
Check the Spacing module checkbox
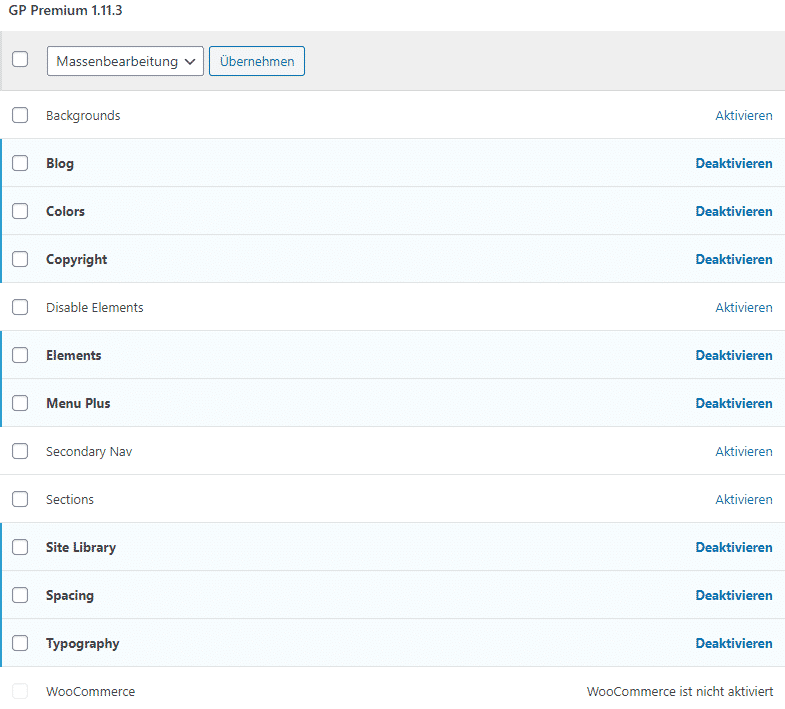(x=20, y=596)
